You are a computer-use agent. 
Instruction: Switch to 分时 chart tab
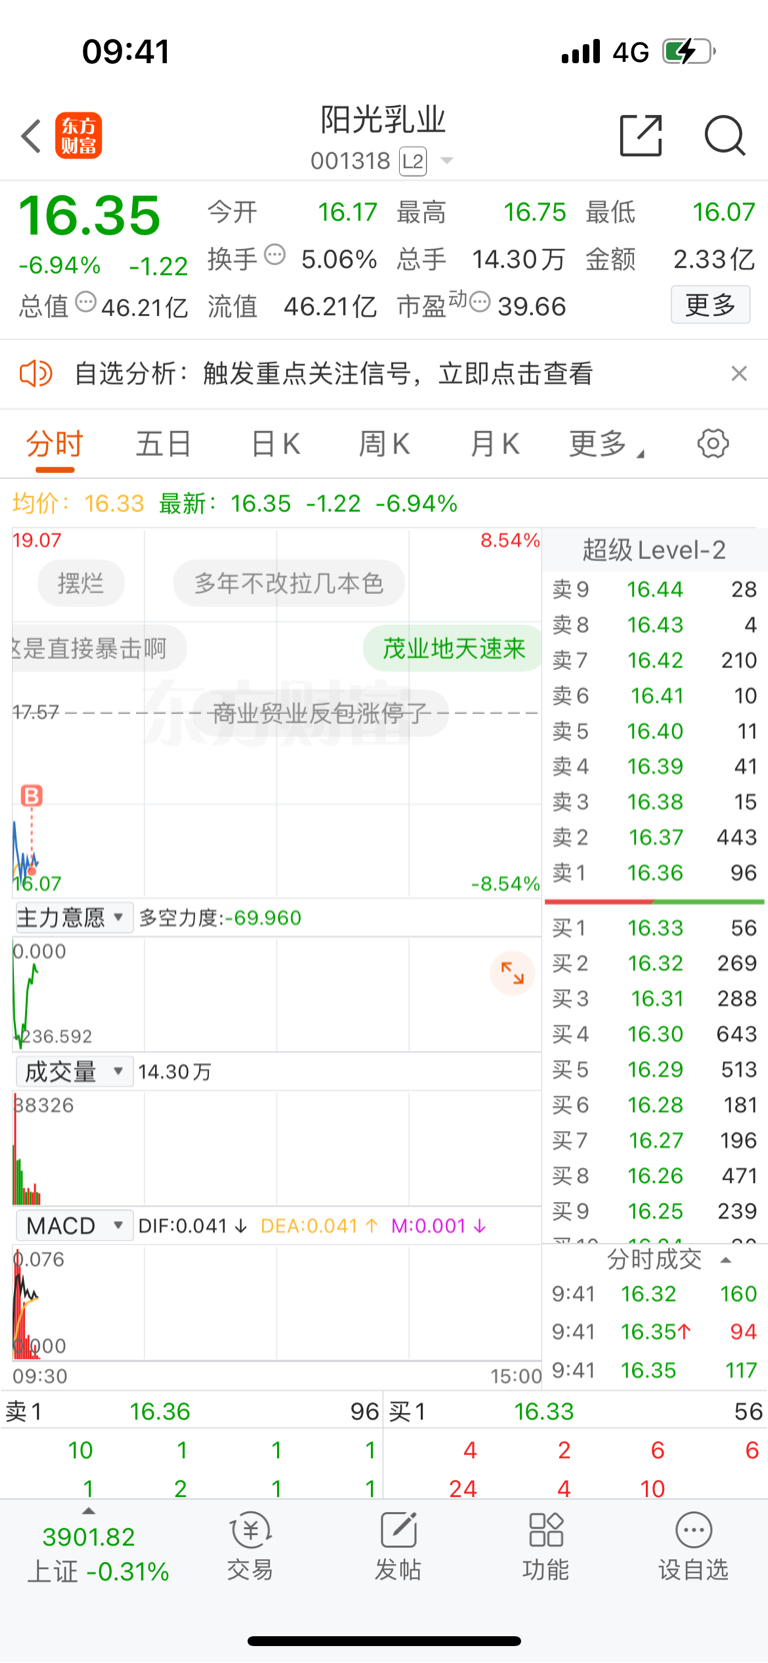(x=54, y=443)
